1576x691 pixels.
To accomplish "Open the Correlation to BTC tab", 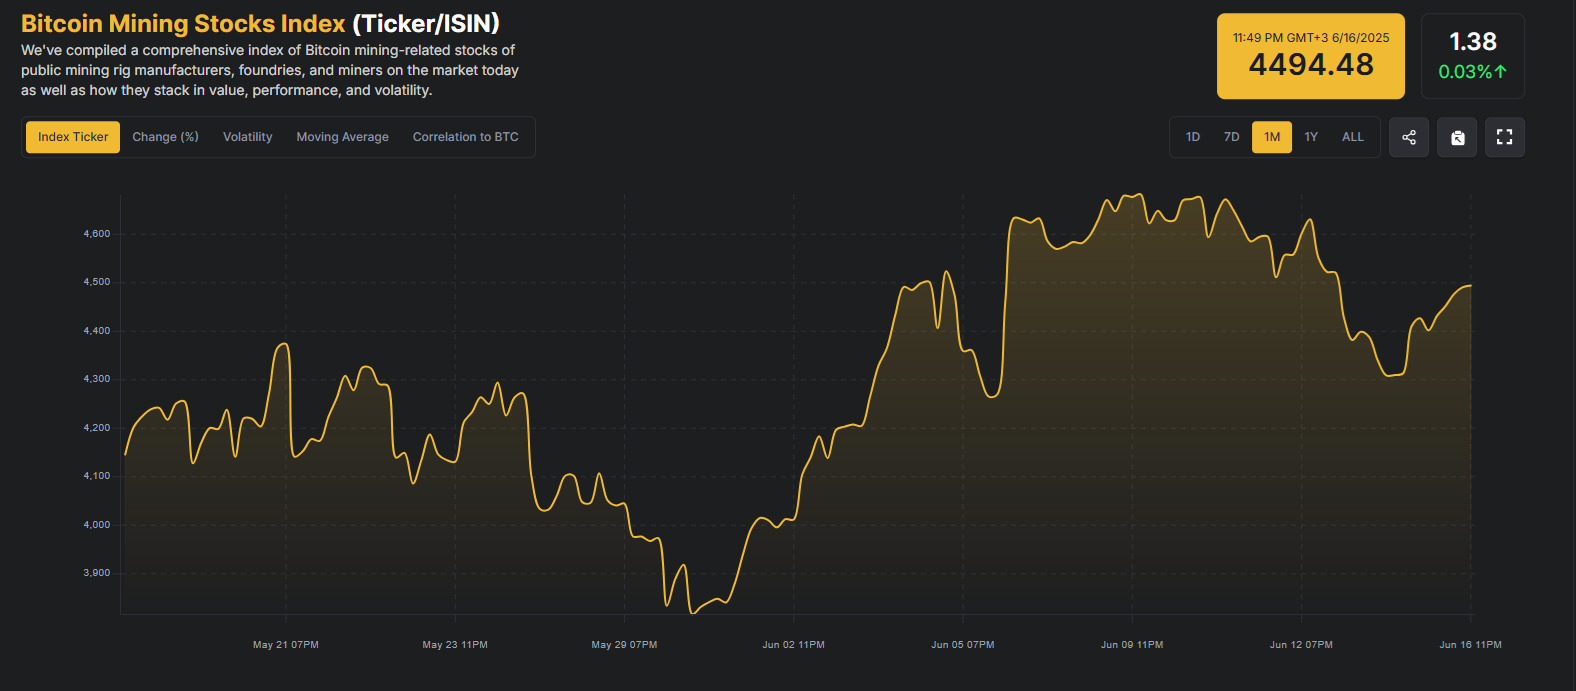I will tap(465, 137).
